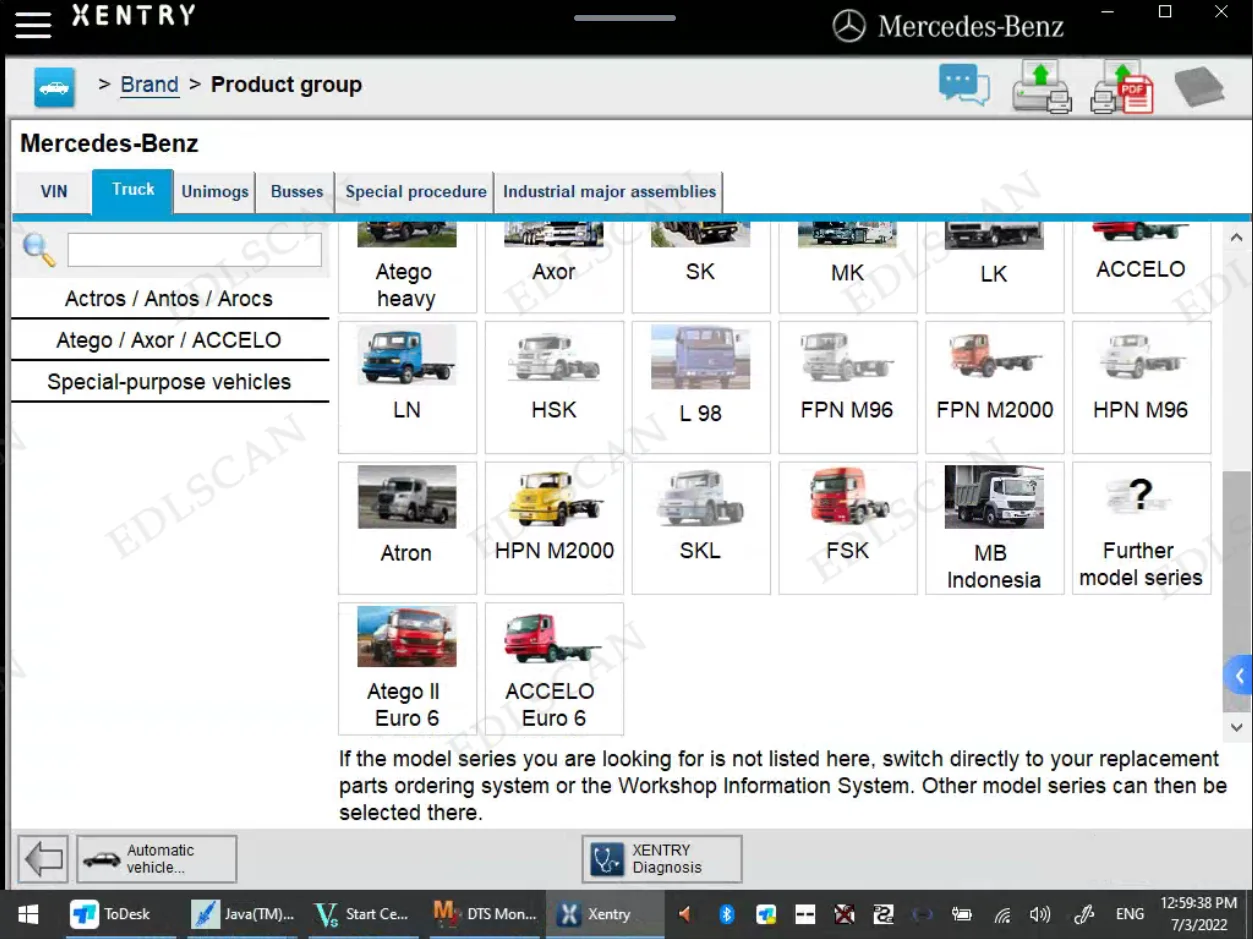The height and width of the screenshot is (939, 1253).
Task: Click the Bluetooth tray icon
Action: pos(728,914)
